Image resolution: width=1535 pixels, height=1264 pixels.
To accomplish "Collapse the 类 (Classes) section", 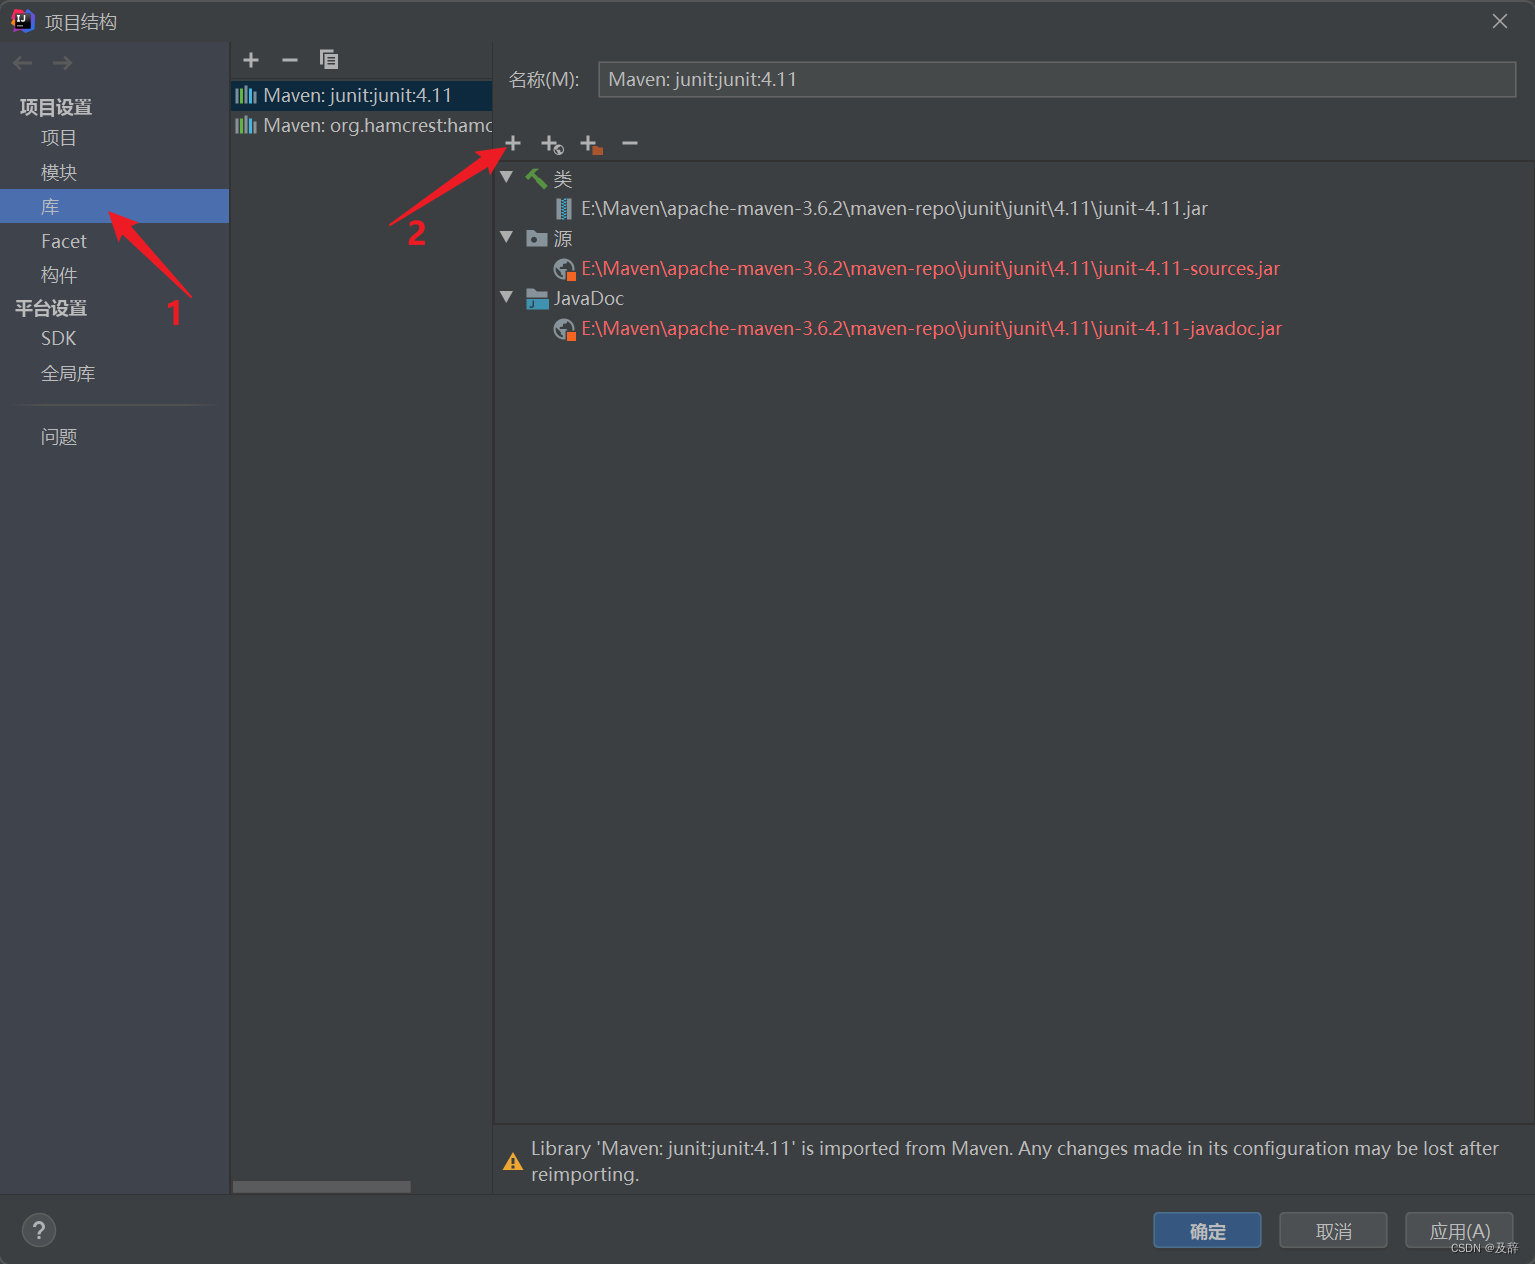I will 507,177.
